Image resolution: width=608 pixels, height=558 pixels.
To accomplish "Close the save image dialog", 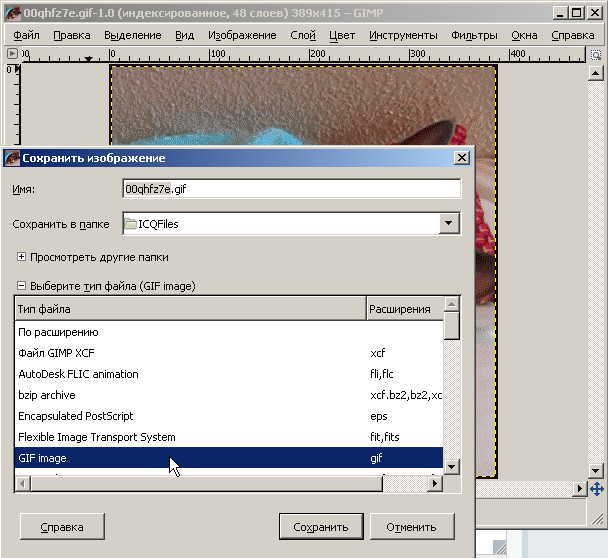I will [x=461, y=158].
